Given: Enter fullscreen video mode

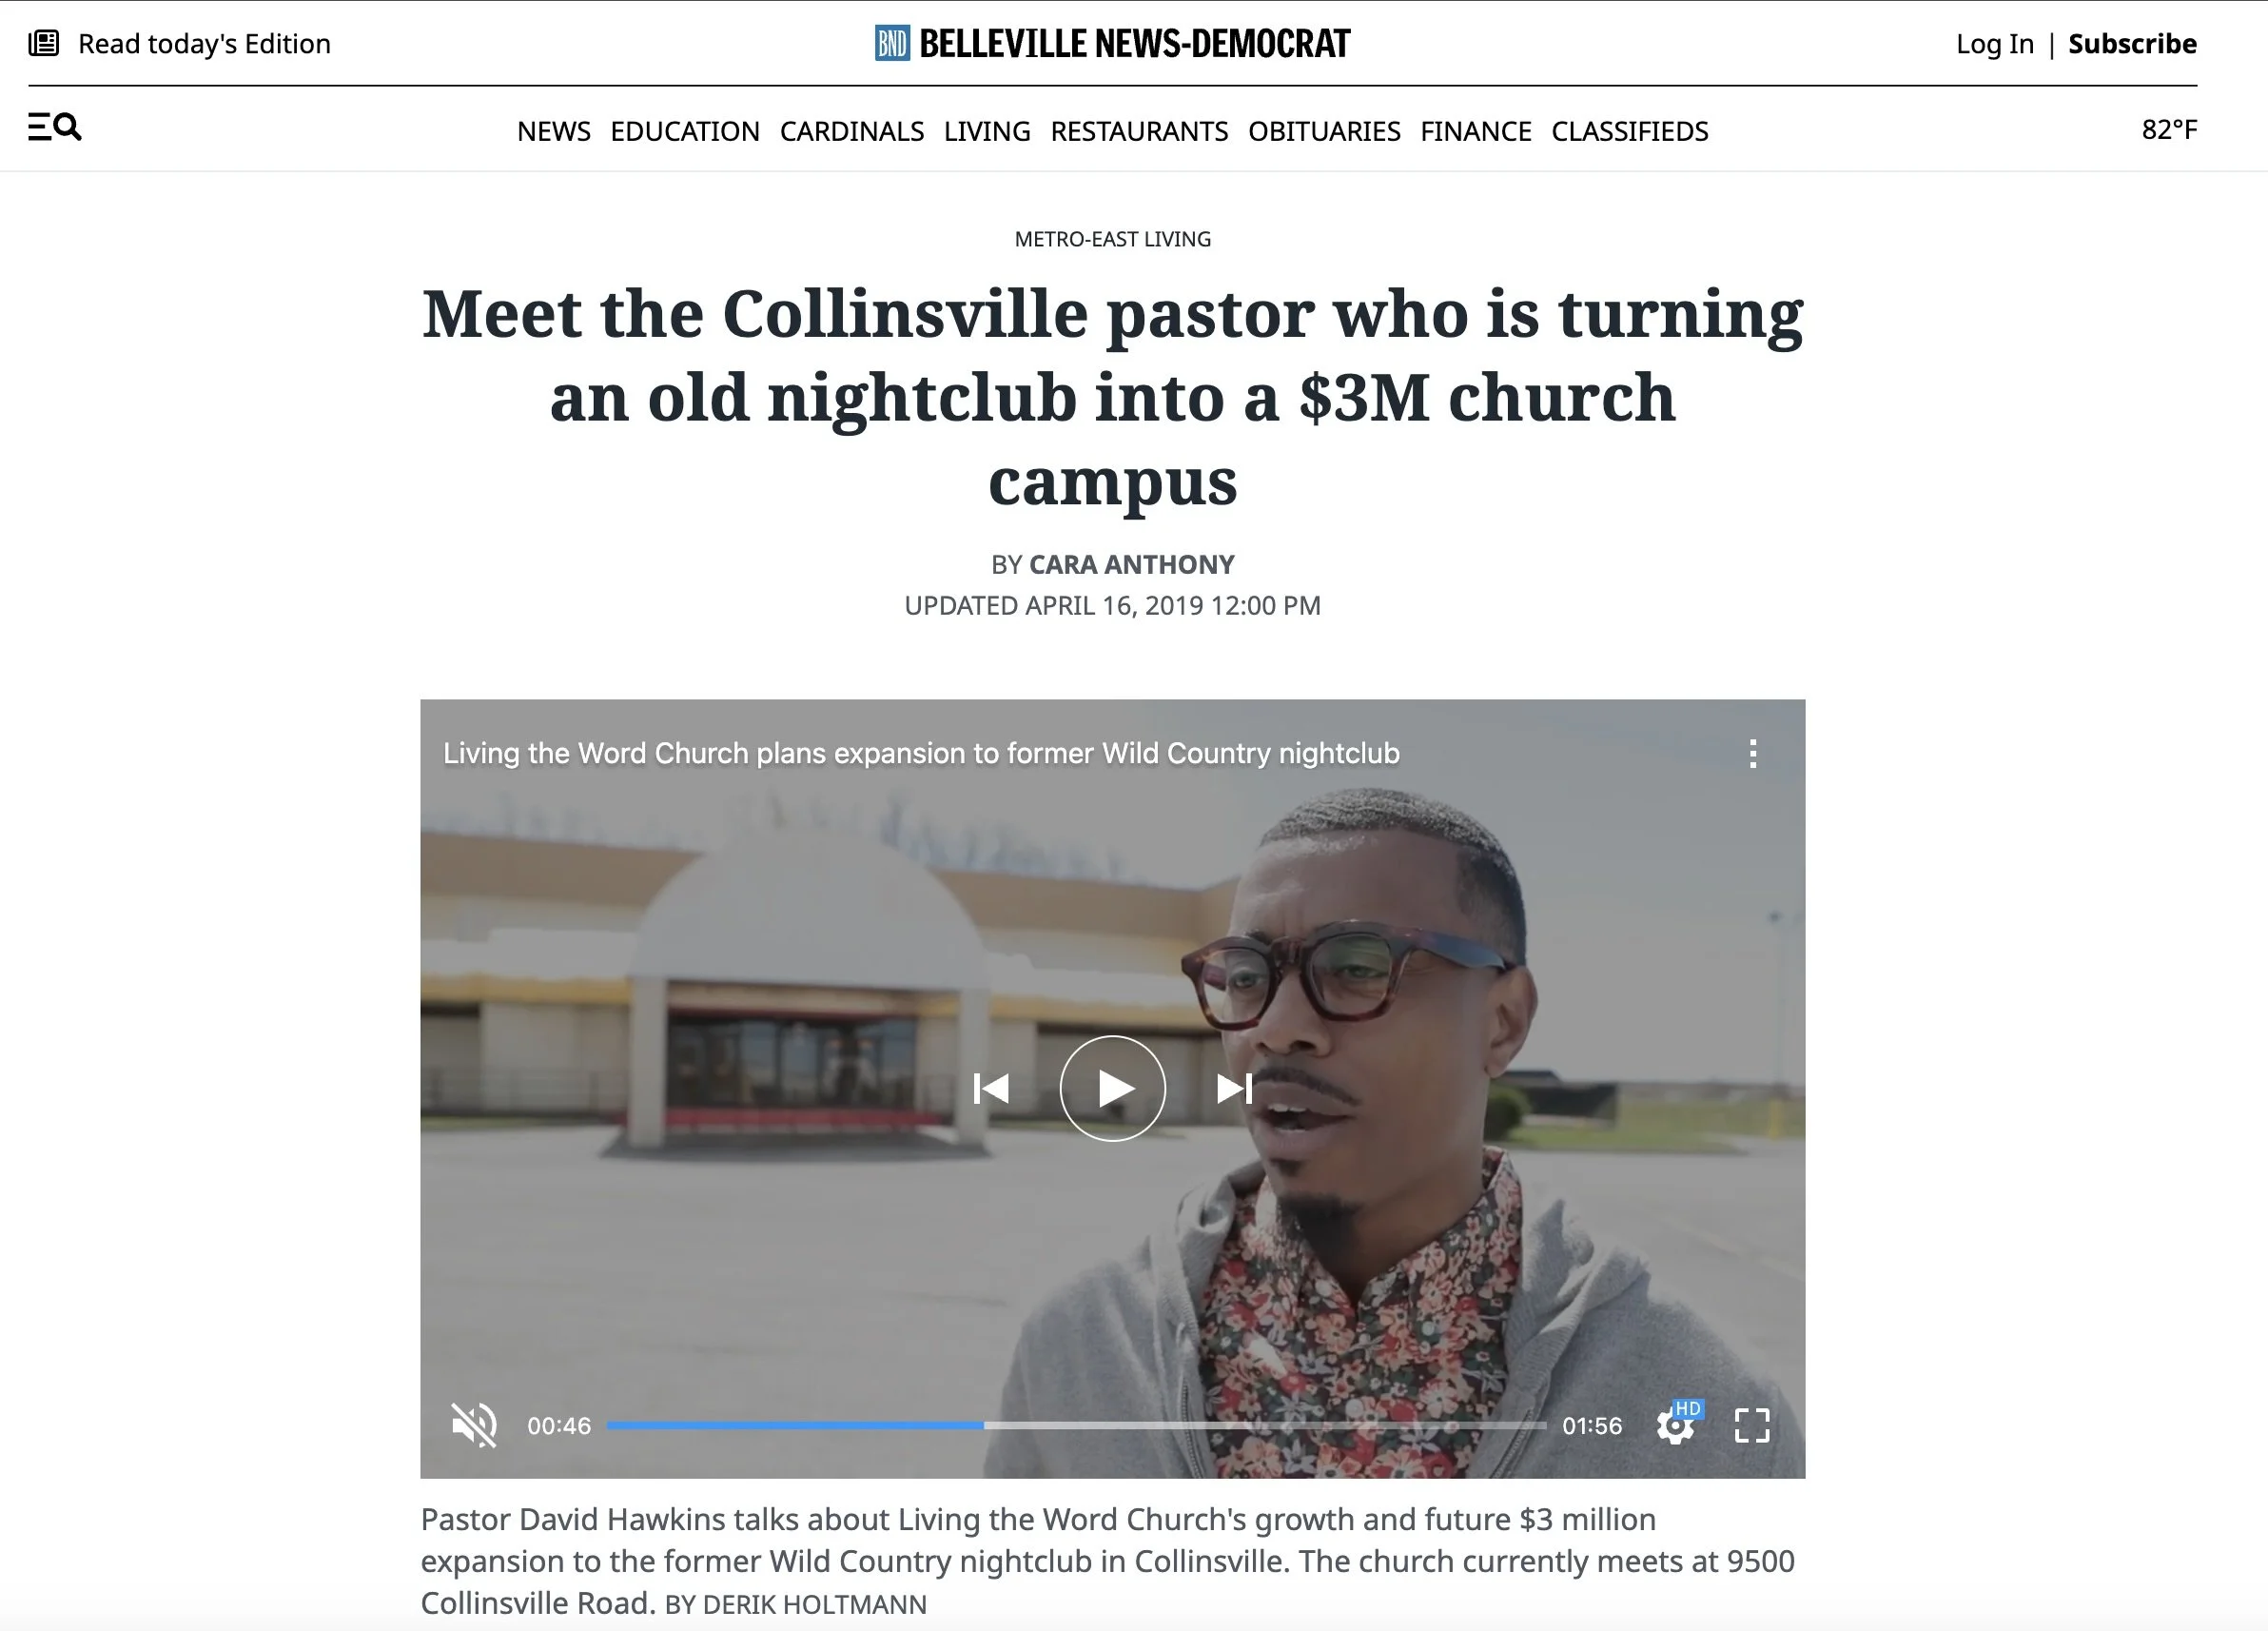Looking at the screenshot, I should click(x=1751, y=1425).
